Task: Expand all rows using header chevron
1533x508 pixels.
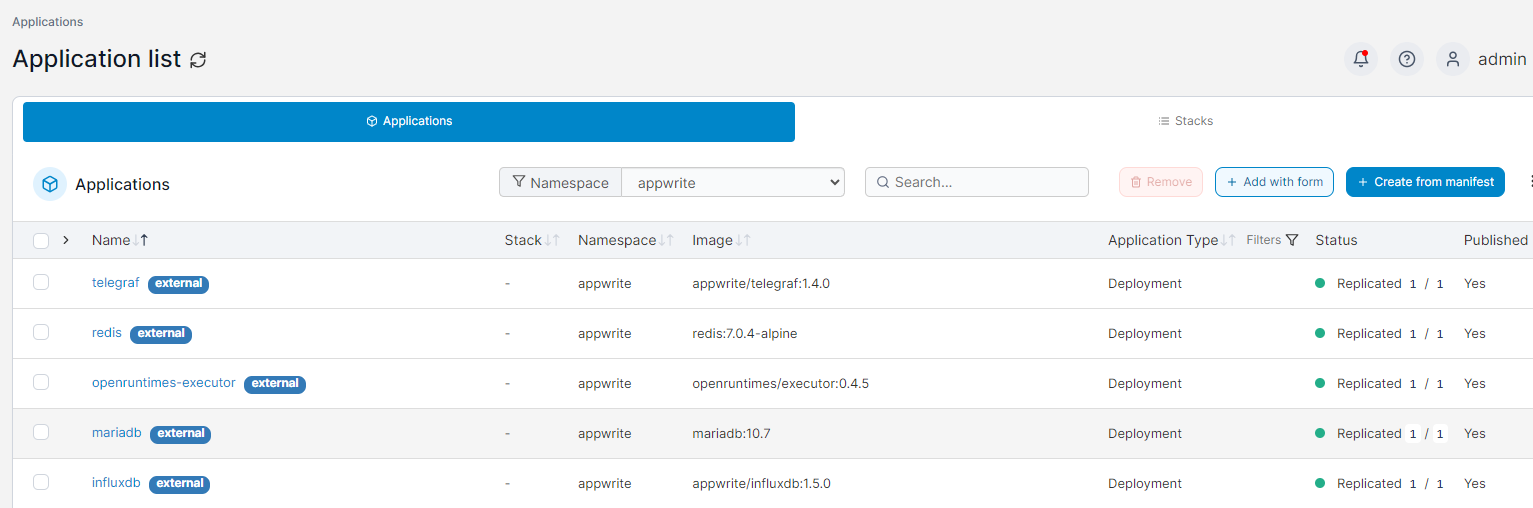Action: pos(66,240)
